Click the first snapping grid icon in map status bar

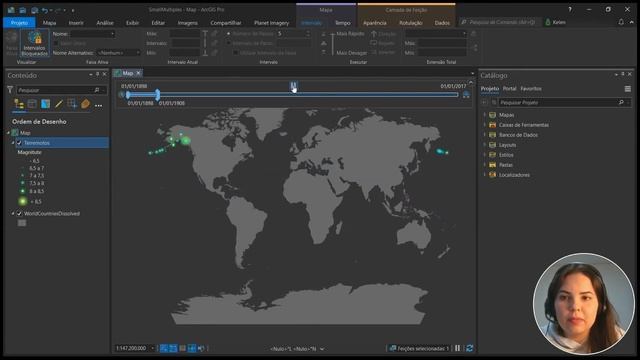click(x=164, y=348)
